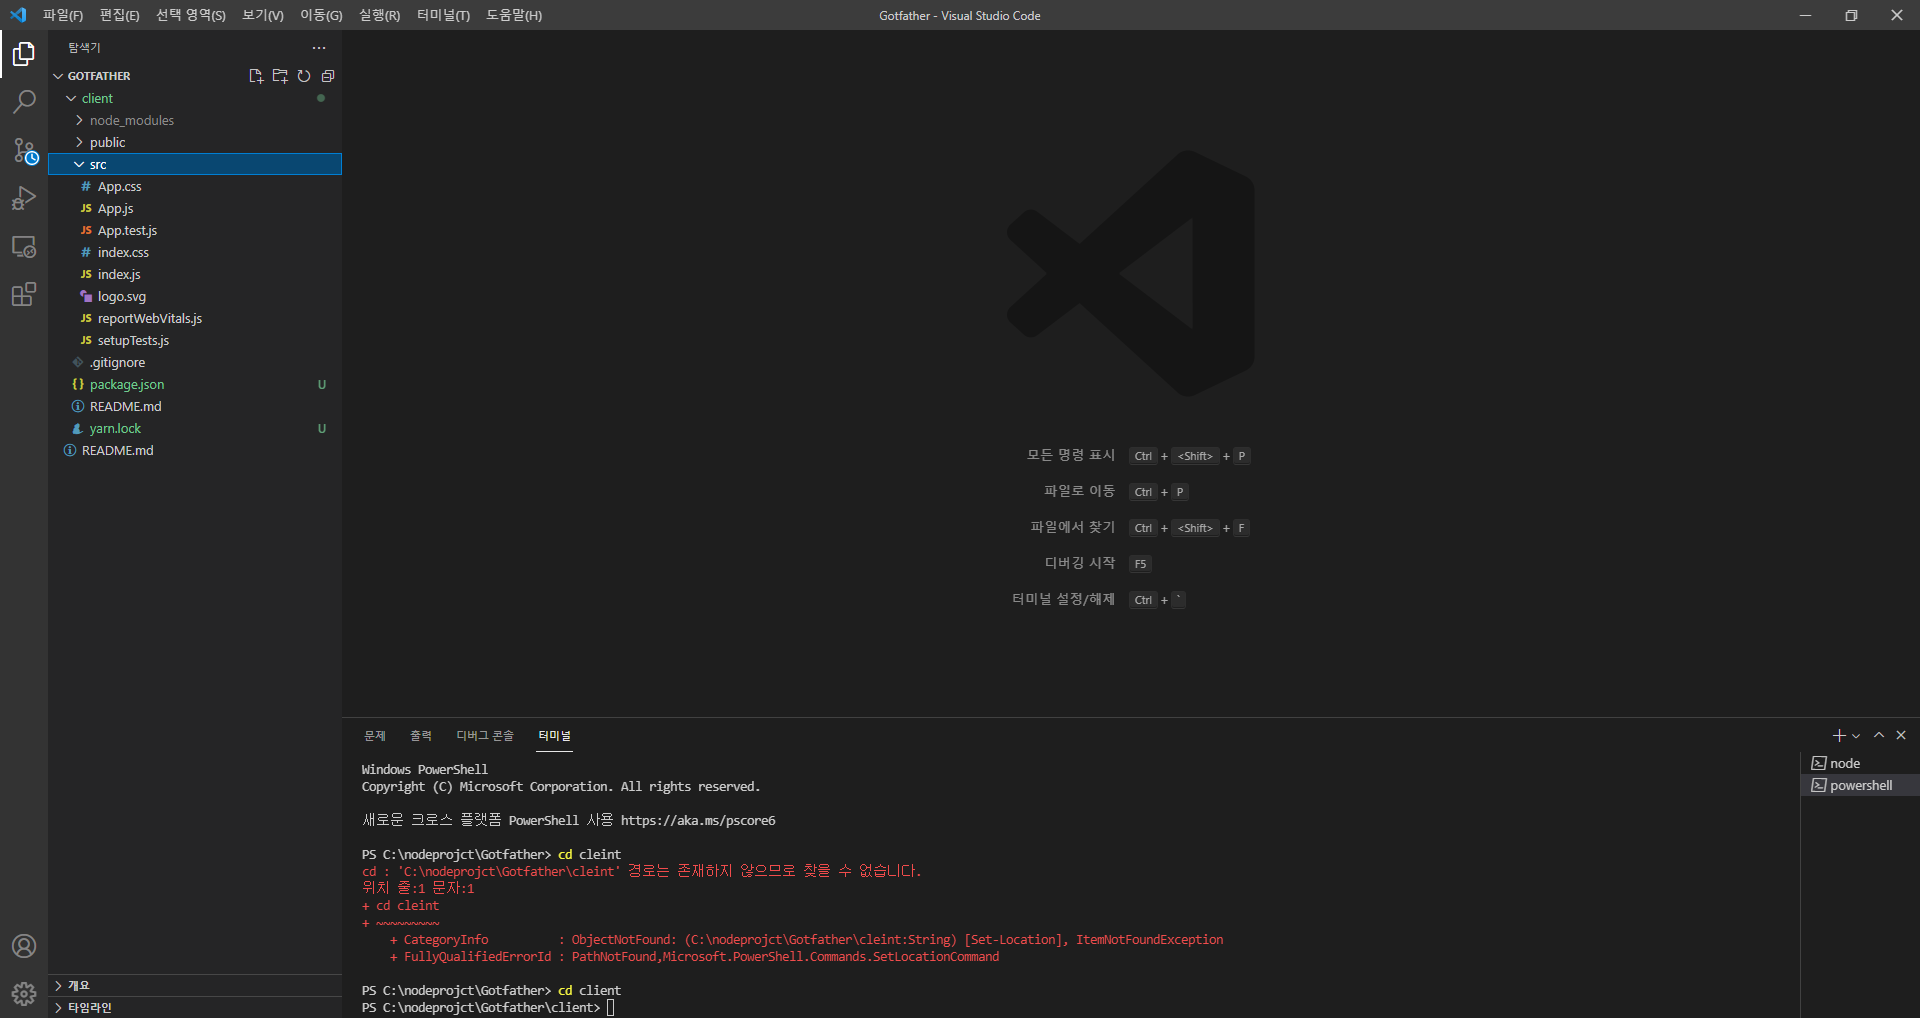Click the 파일로 이동 shortcut label

tap(1079, 492)
